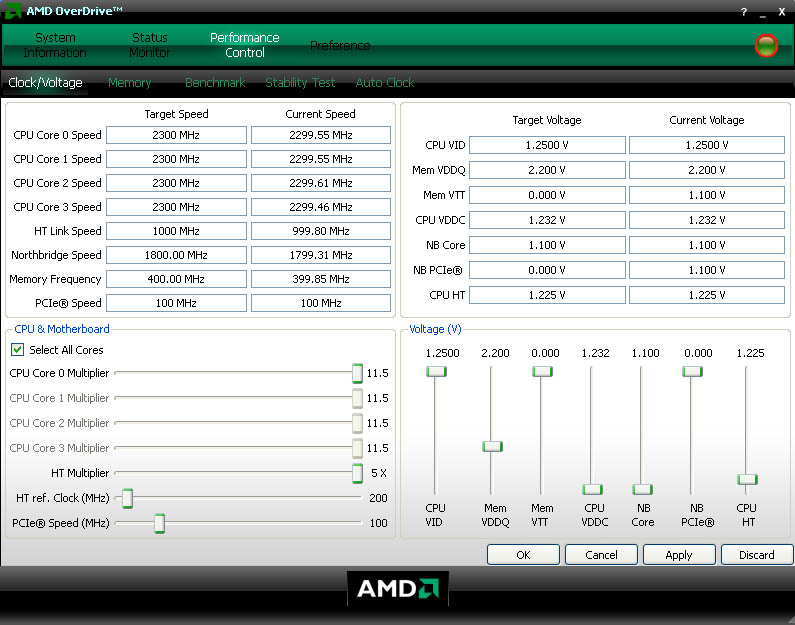This screenshot has height=625, width=795.
Task: Click the Voltage (V) group label
Action: pos(435,329)
